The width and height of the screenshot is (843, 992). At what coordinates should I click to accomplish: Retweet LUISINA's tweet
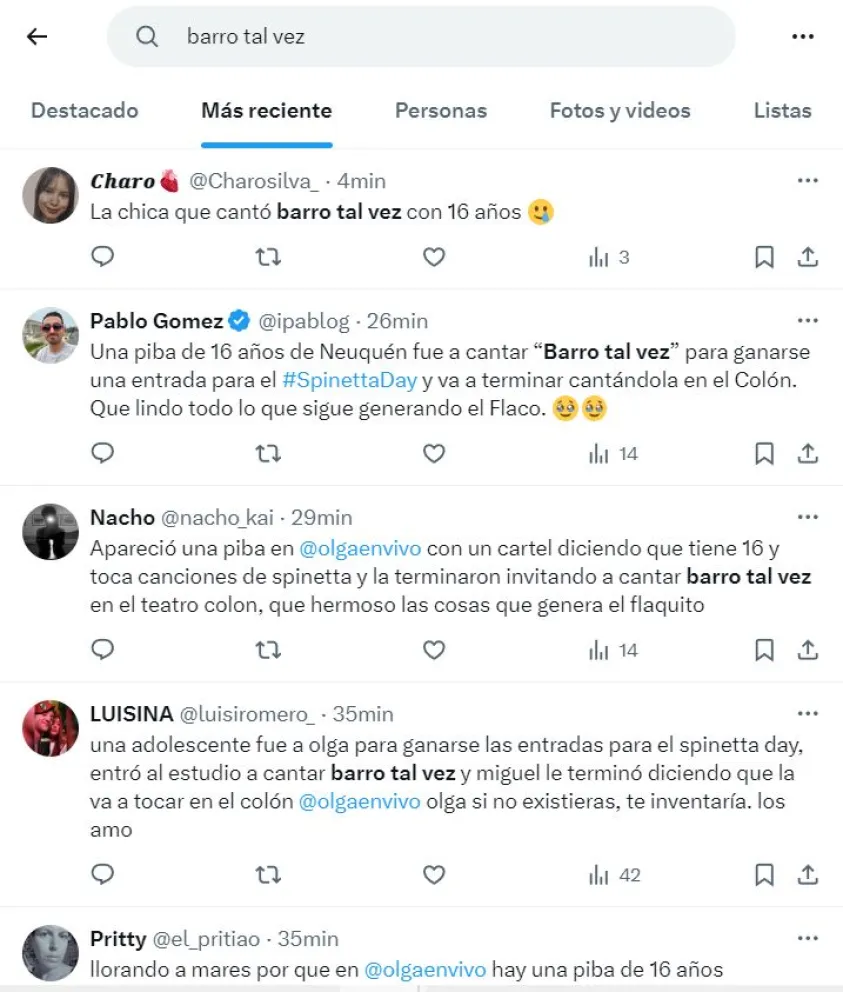tap(268, 875)
